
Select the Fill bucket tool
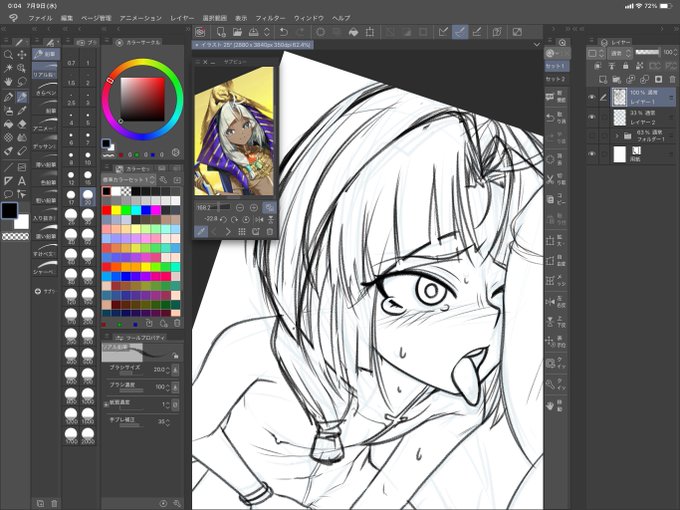point(8,124)
